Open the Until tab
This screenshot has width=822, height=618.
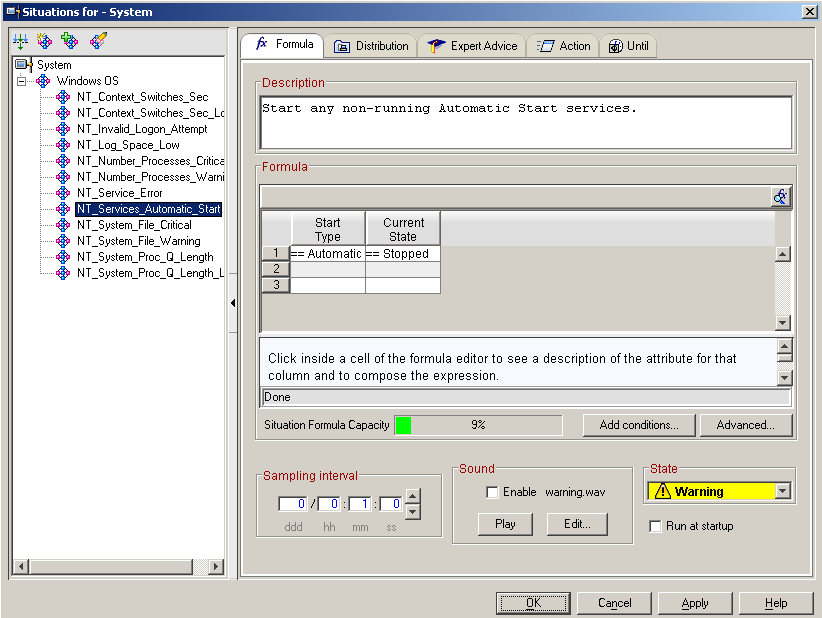[628, 46]
